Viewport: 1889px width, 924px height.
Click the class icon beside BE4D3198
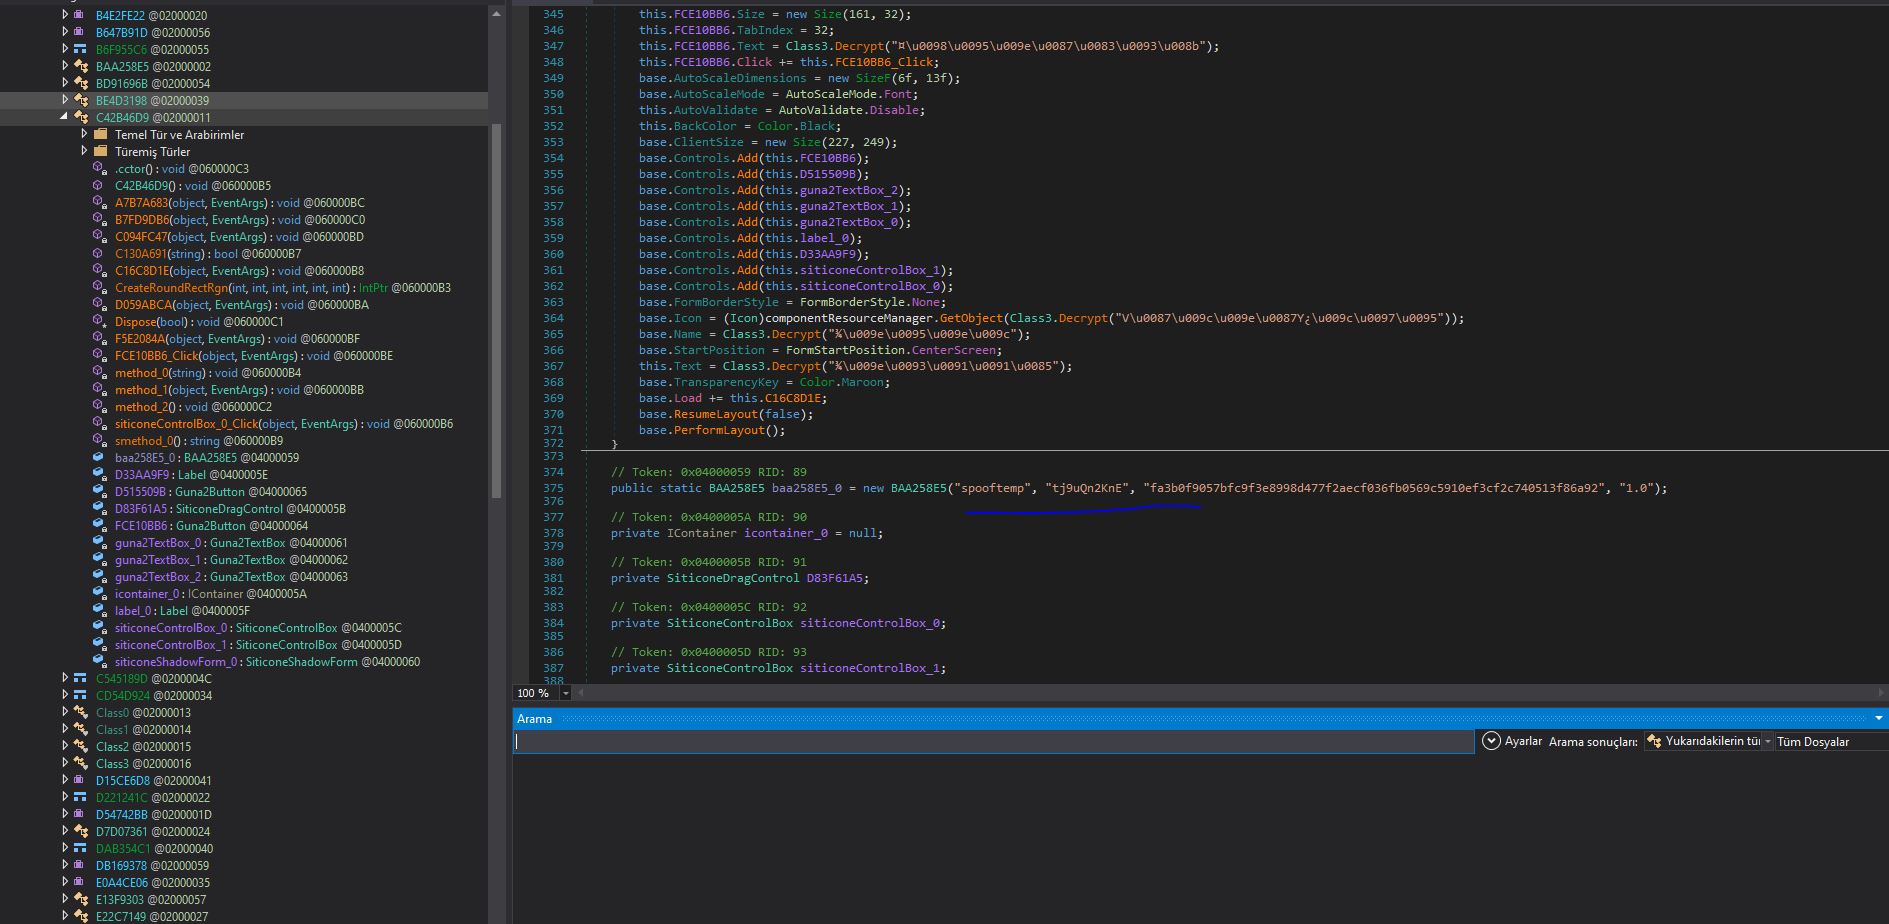pos(80,101)
